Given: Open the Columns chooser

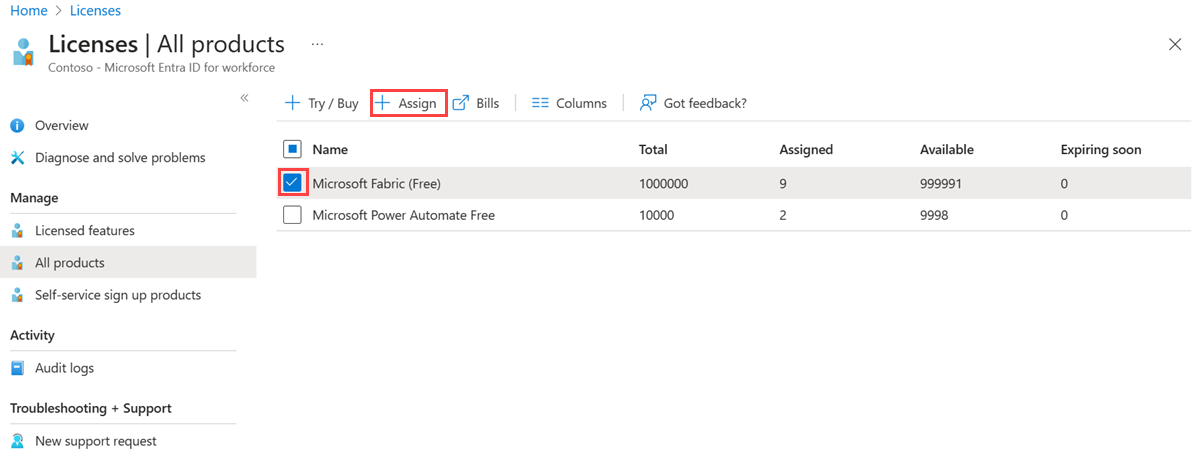Looking at the screenshot, I should click(x=569, y=103).
